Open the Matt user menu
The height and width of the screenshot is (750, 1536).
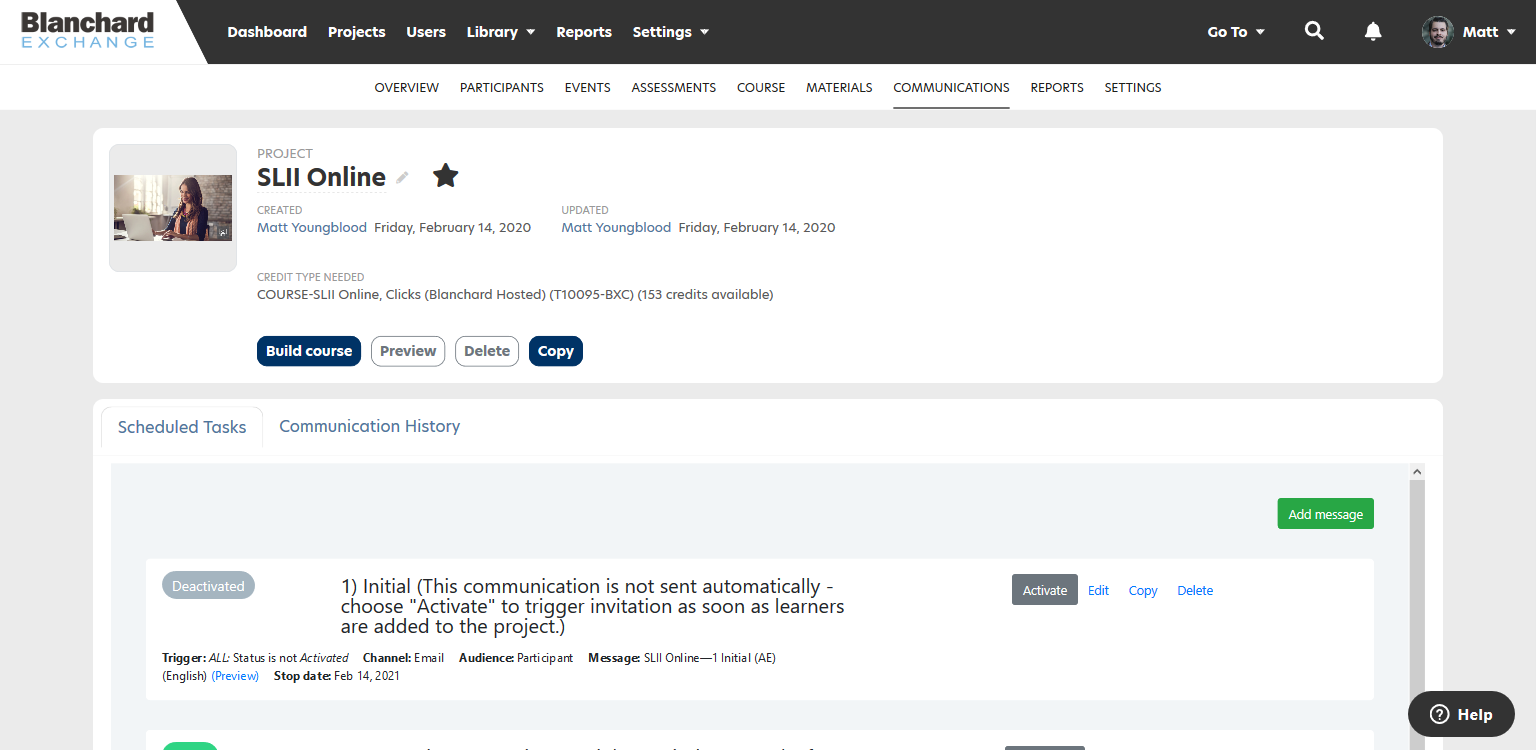(x=1489, y=32)
